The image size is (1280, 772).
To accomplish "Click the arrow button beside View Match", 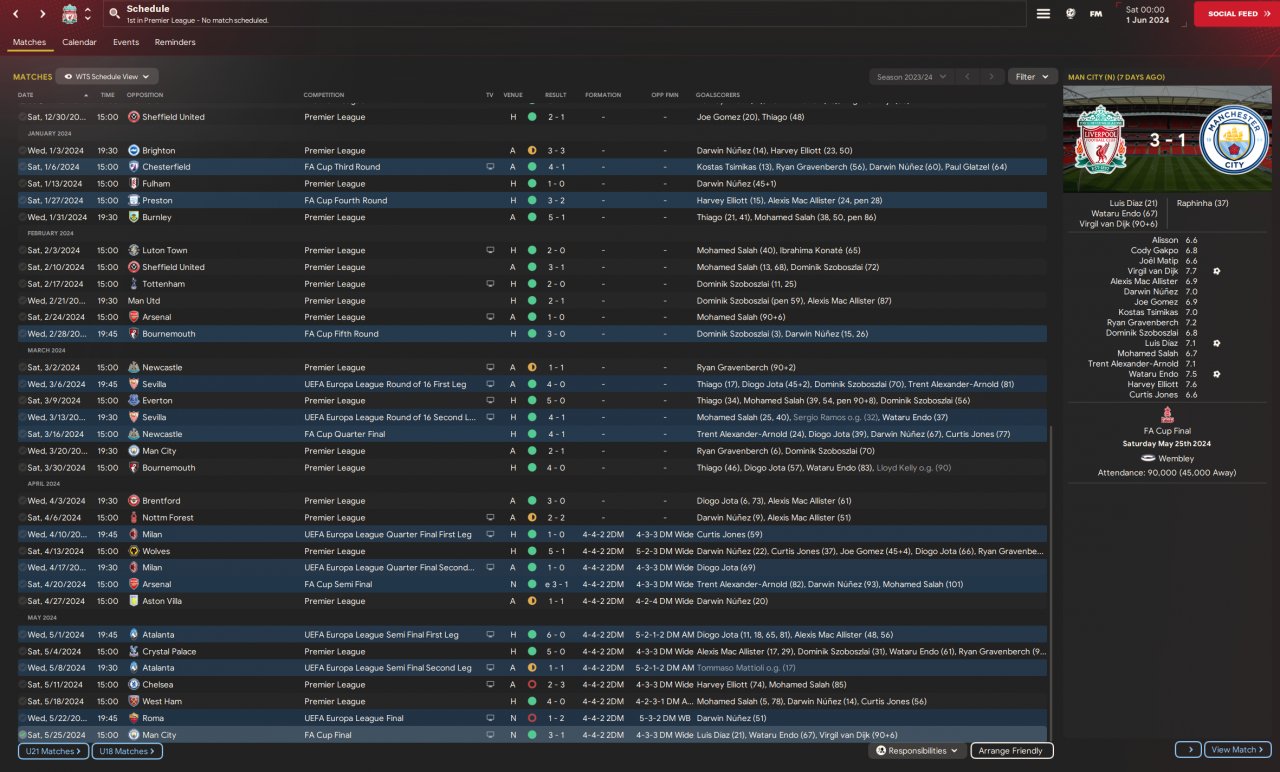I will pyautogui.click(x=1187, y=750).
